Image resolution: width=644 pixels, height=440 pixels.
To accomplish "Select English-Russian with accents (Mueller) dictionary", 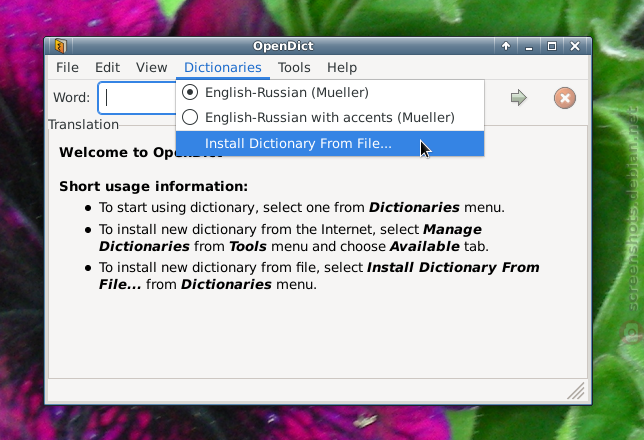I will point(330,117).
